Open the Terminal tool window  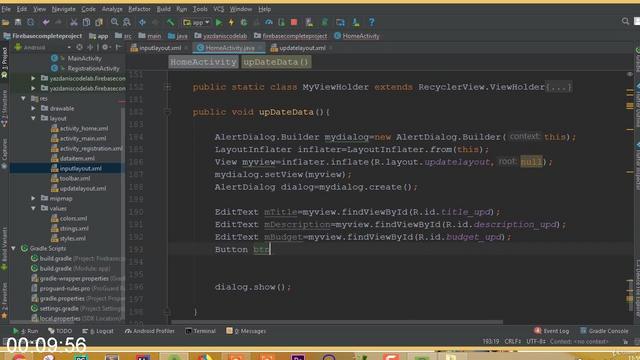pyautogui.click(x=200, y=331)
